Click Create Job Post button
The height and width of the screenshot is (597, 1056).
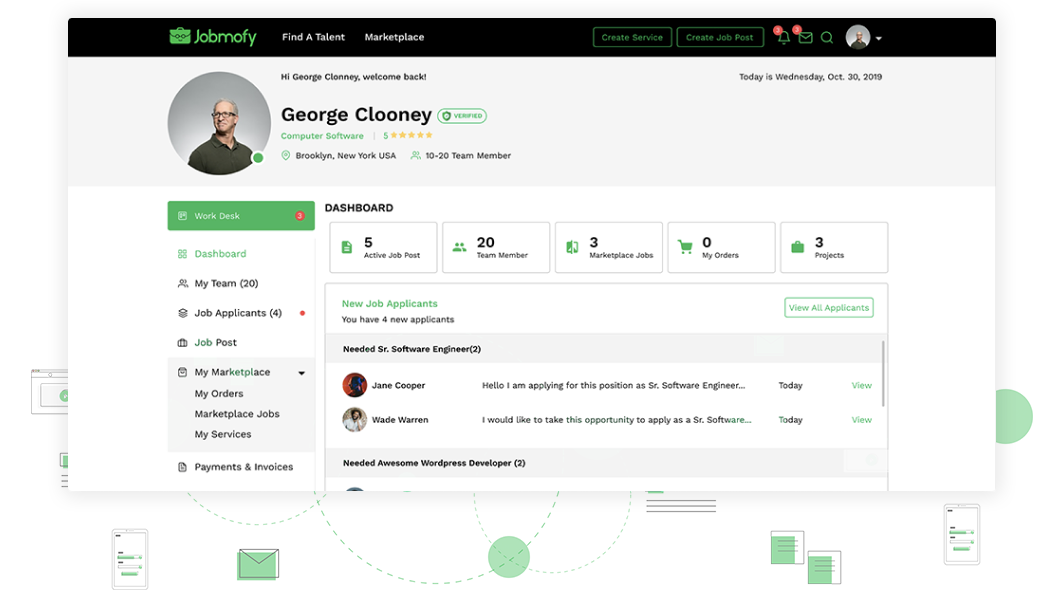(x=719, y=37)
